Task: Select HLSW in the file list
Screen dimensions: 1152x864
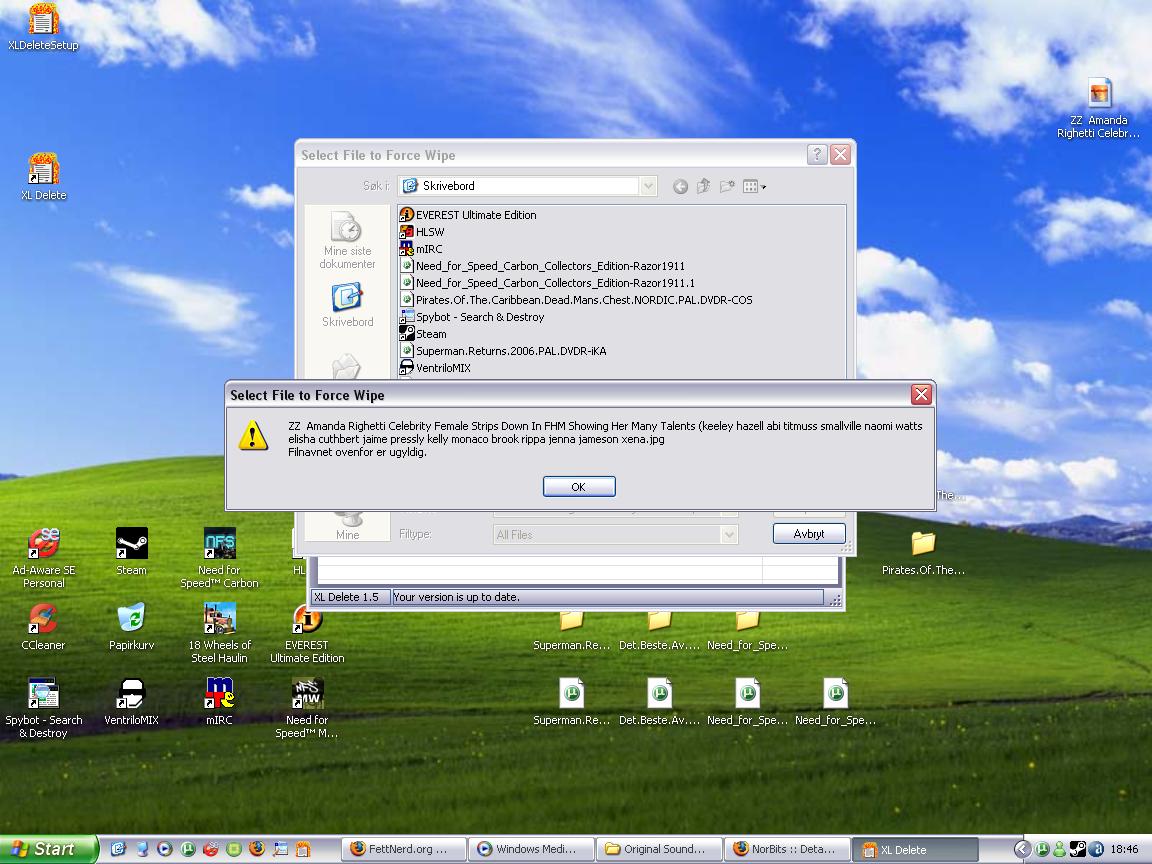Action: click(422, 231)
